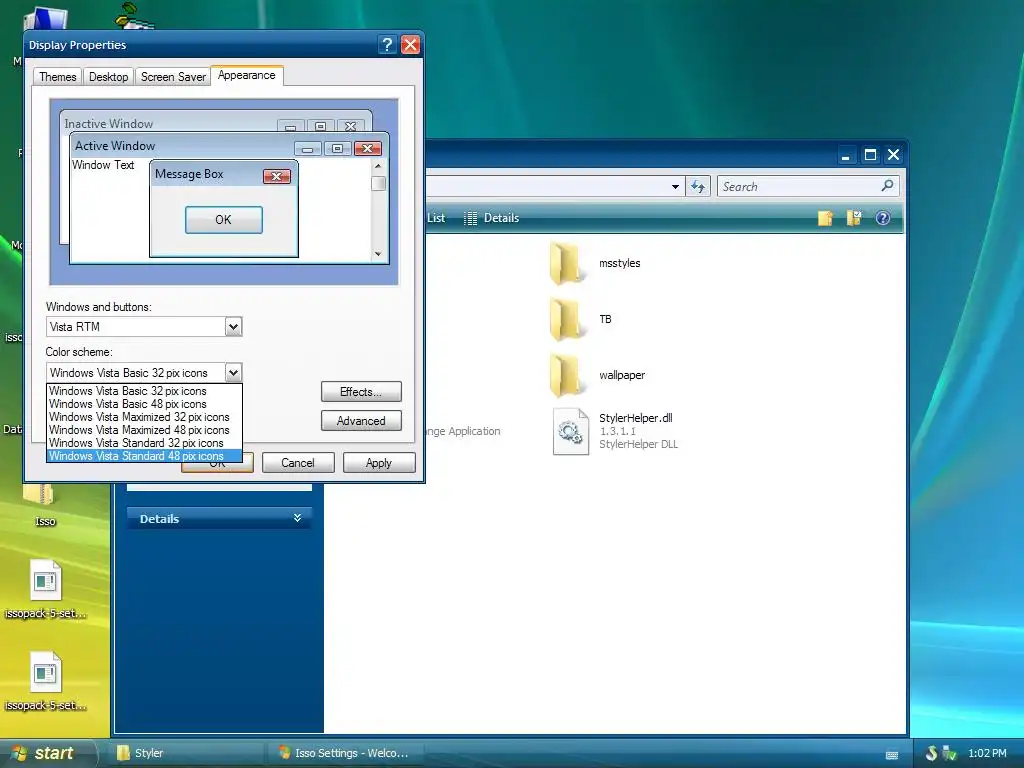Viewport: 1024px width, 768px height.
Task: Select the second issopack-5-set desktop file
Action: 45,682
